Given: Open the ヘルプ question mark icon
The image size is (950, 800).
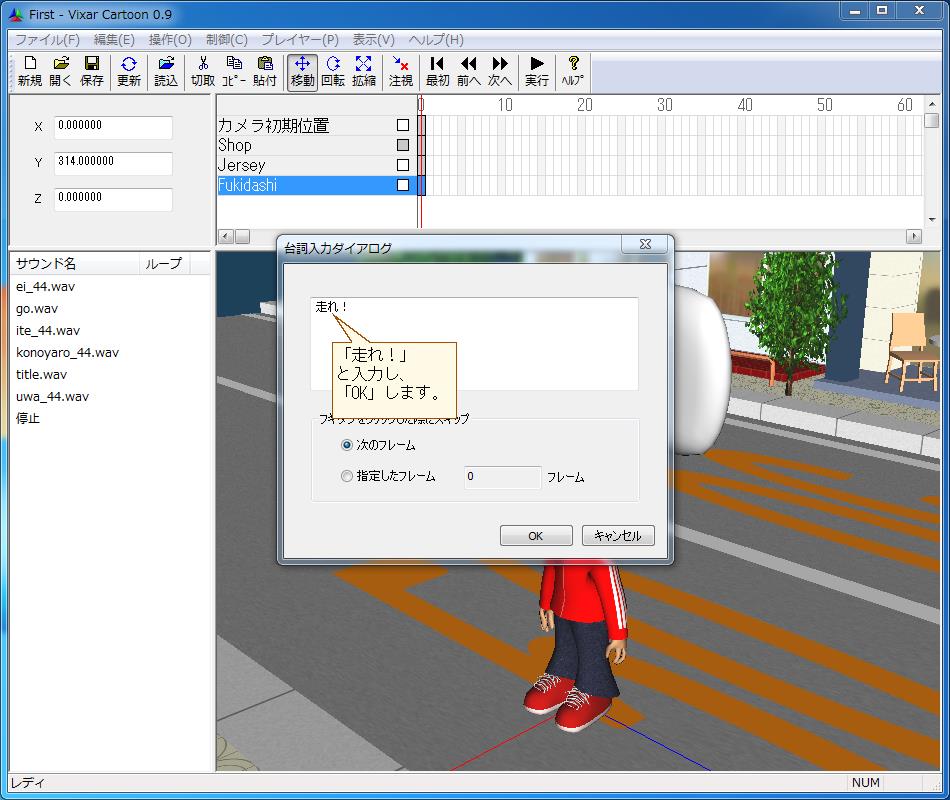Looking at the screenshot, I should [x=573, y=71].
